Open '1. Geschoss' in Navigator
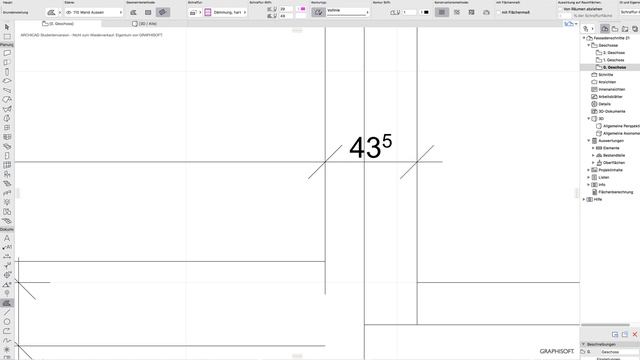This screenshot has height=360, width=640. click(x=614, y=60)
